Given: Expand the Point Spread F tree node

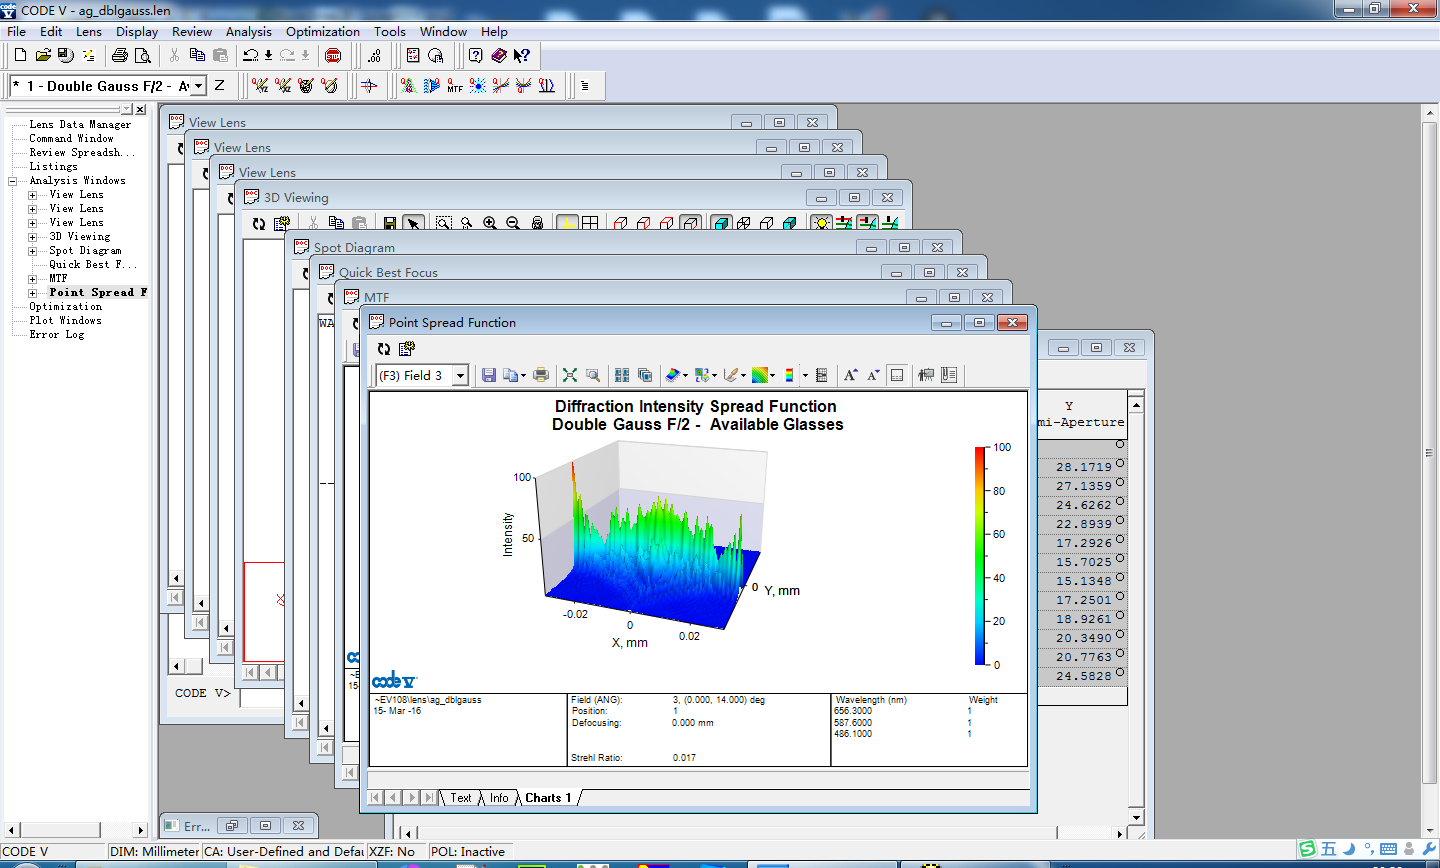Looking at the screenshot, I should (33, 293).
